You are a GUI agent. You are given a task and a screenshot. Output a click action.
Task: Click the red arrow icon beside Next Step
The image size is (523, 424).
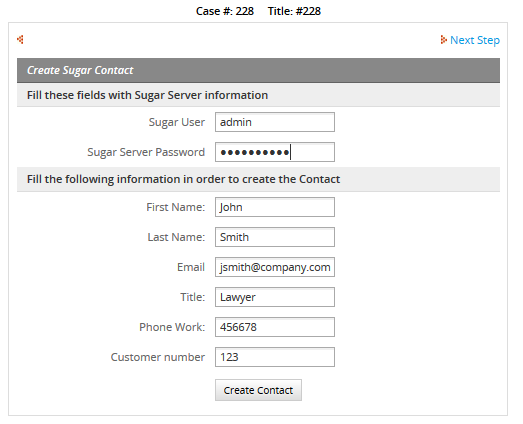pyautogui.click(x=443, y=40)
